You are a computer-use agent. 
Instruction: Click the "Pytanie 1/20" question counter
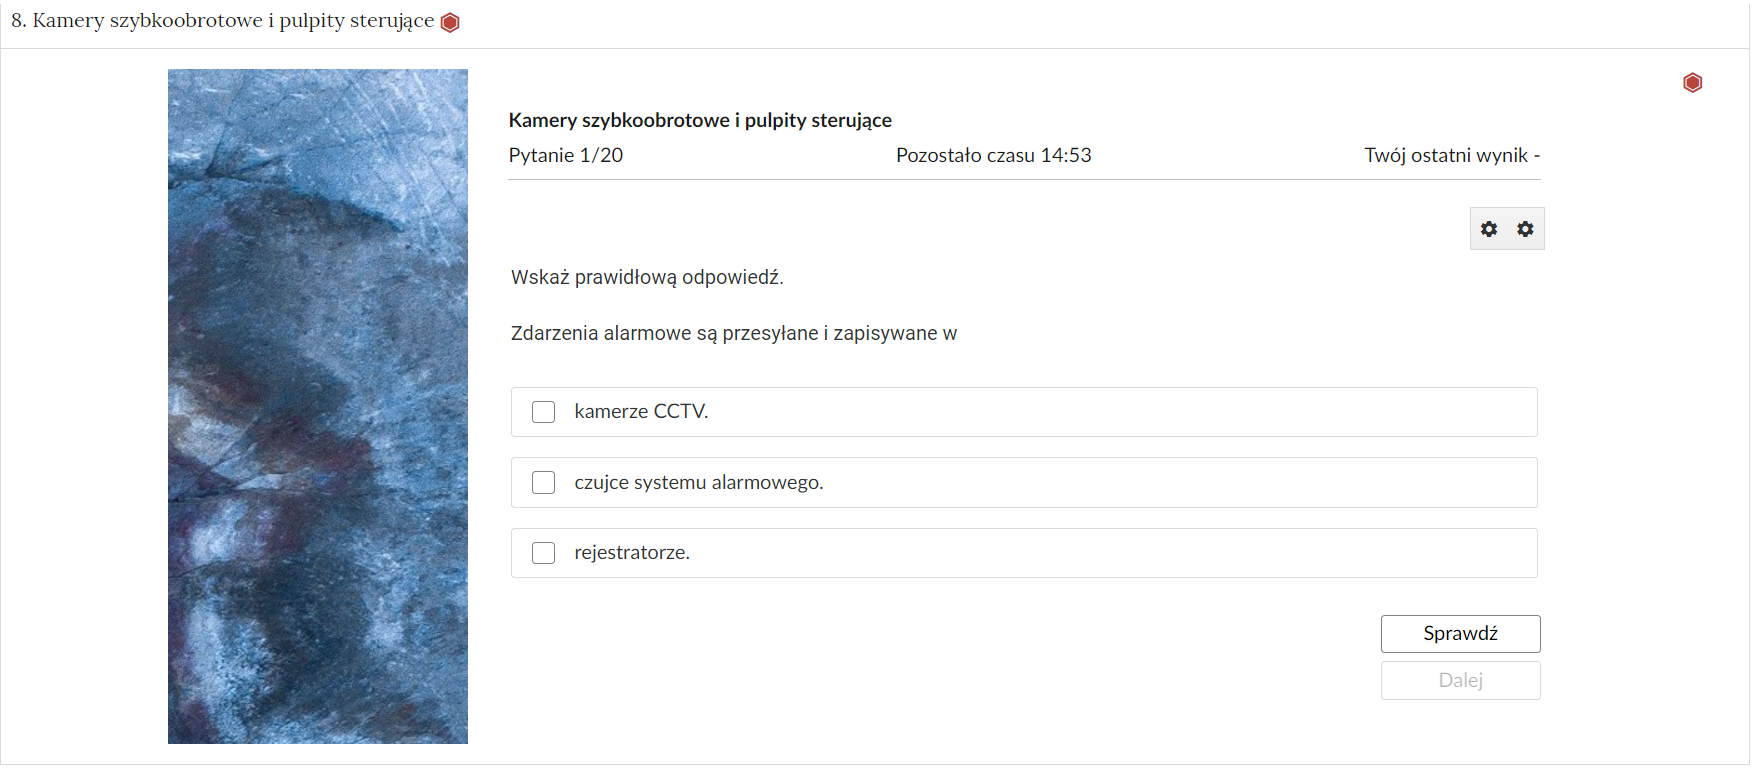pos(565,155)
